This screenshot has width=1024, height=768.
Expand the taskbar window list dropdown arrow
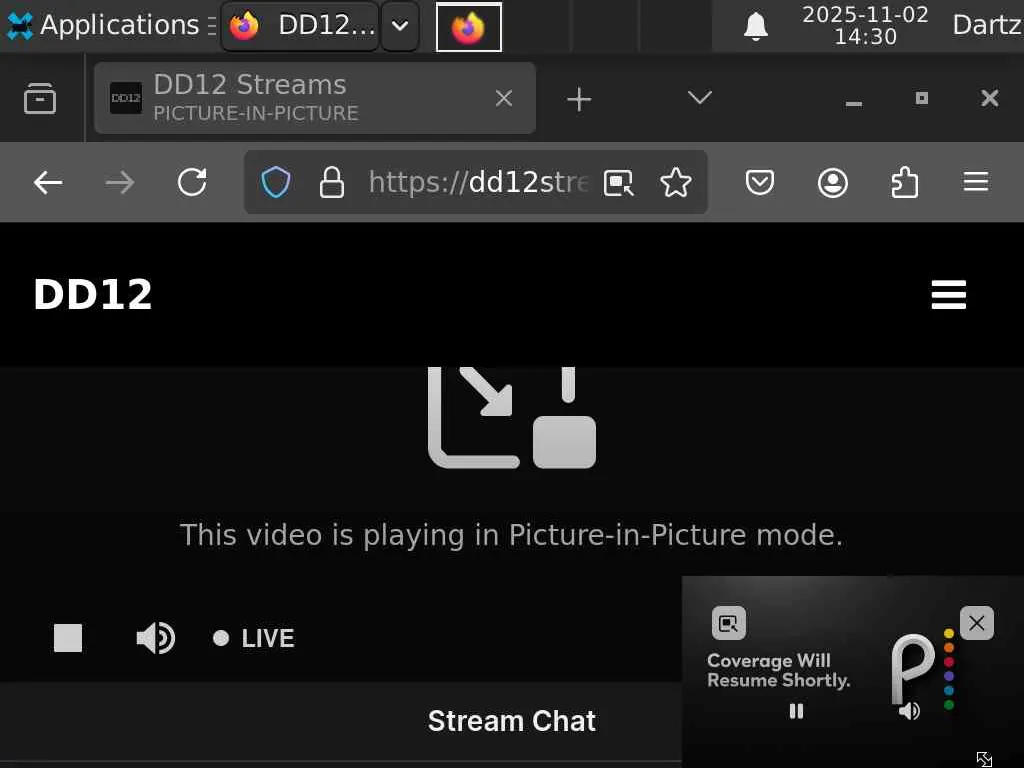400,26
